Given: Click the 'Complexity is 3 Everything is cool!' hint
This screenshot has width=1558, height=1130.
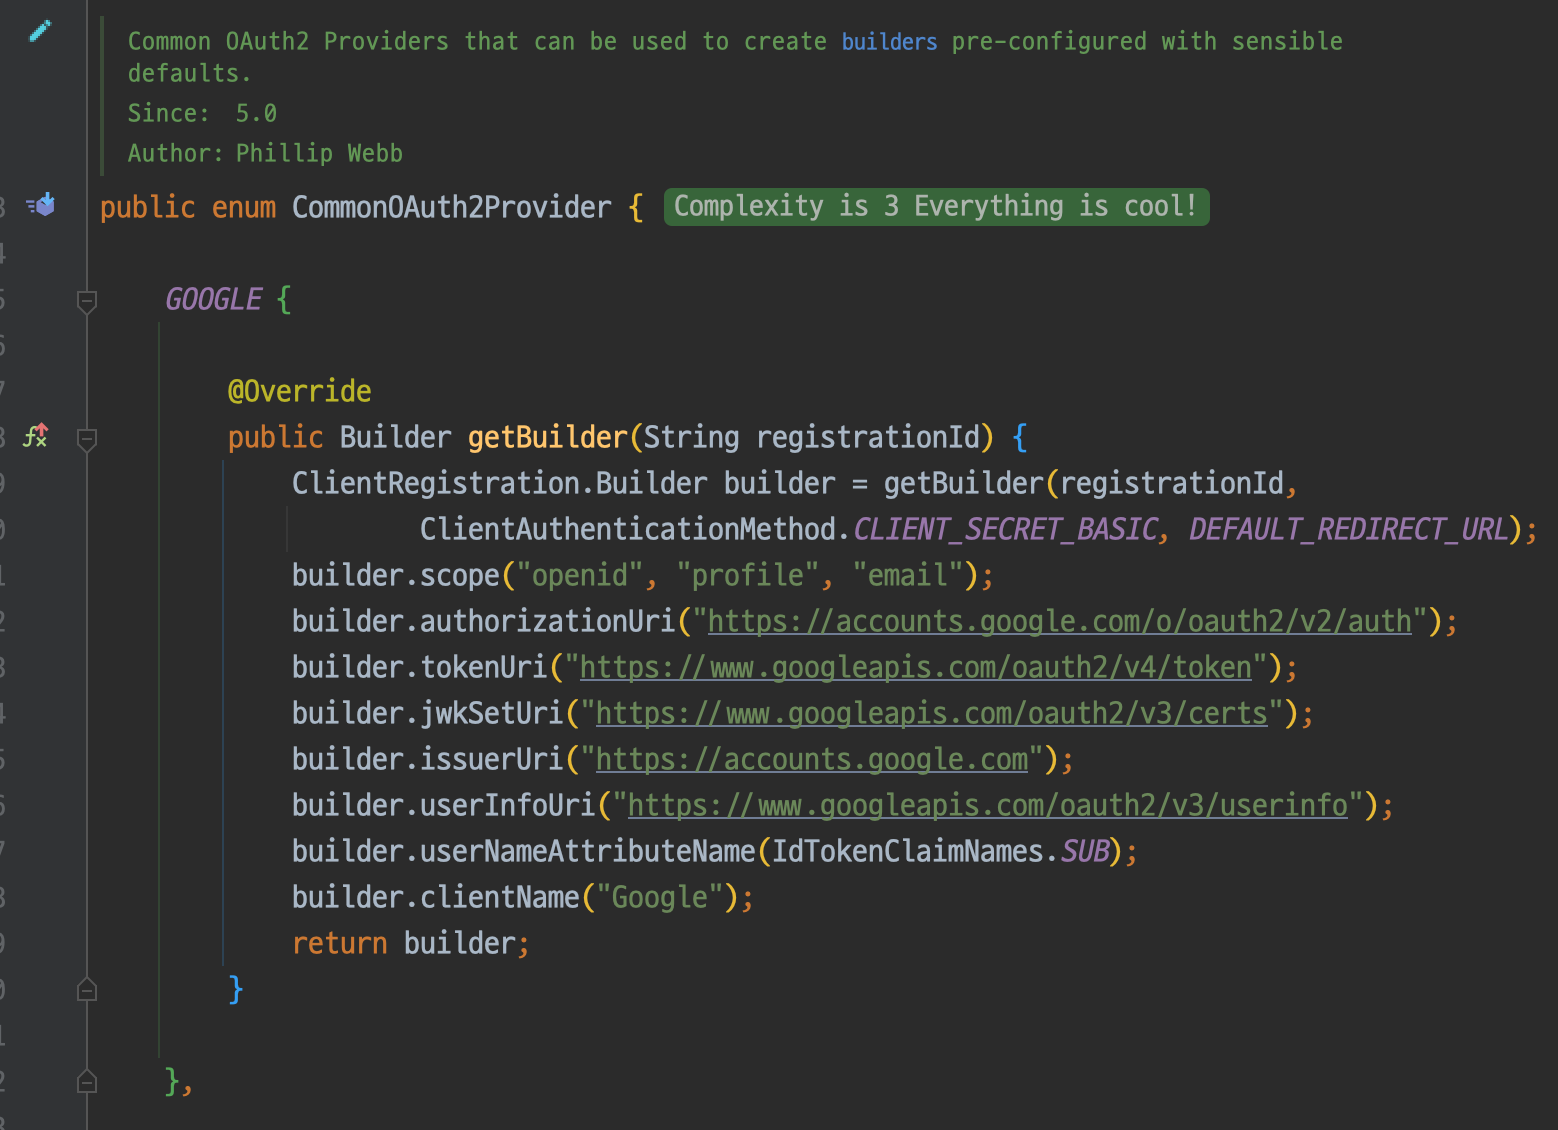Looking at the screenshot, I should (x=936, y=206).
